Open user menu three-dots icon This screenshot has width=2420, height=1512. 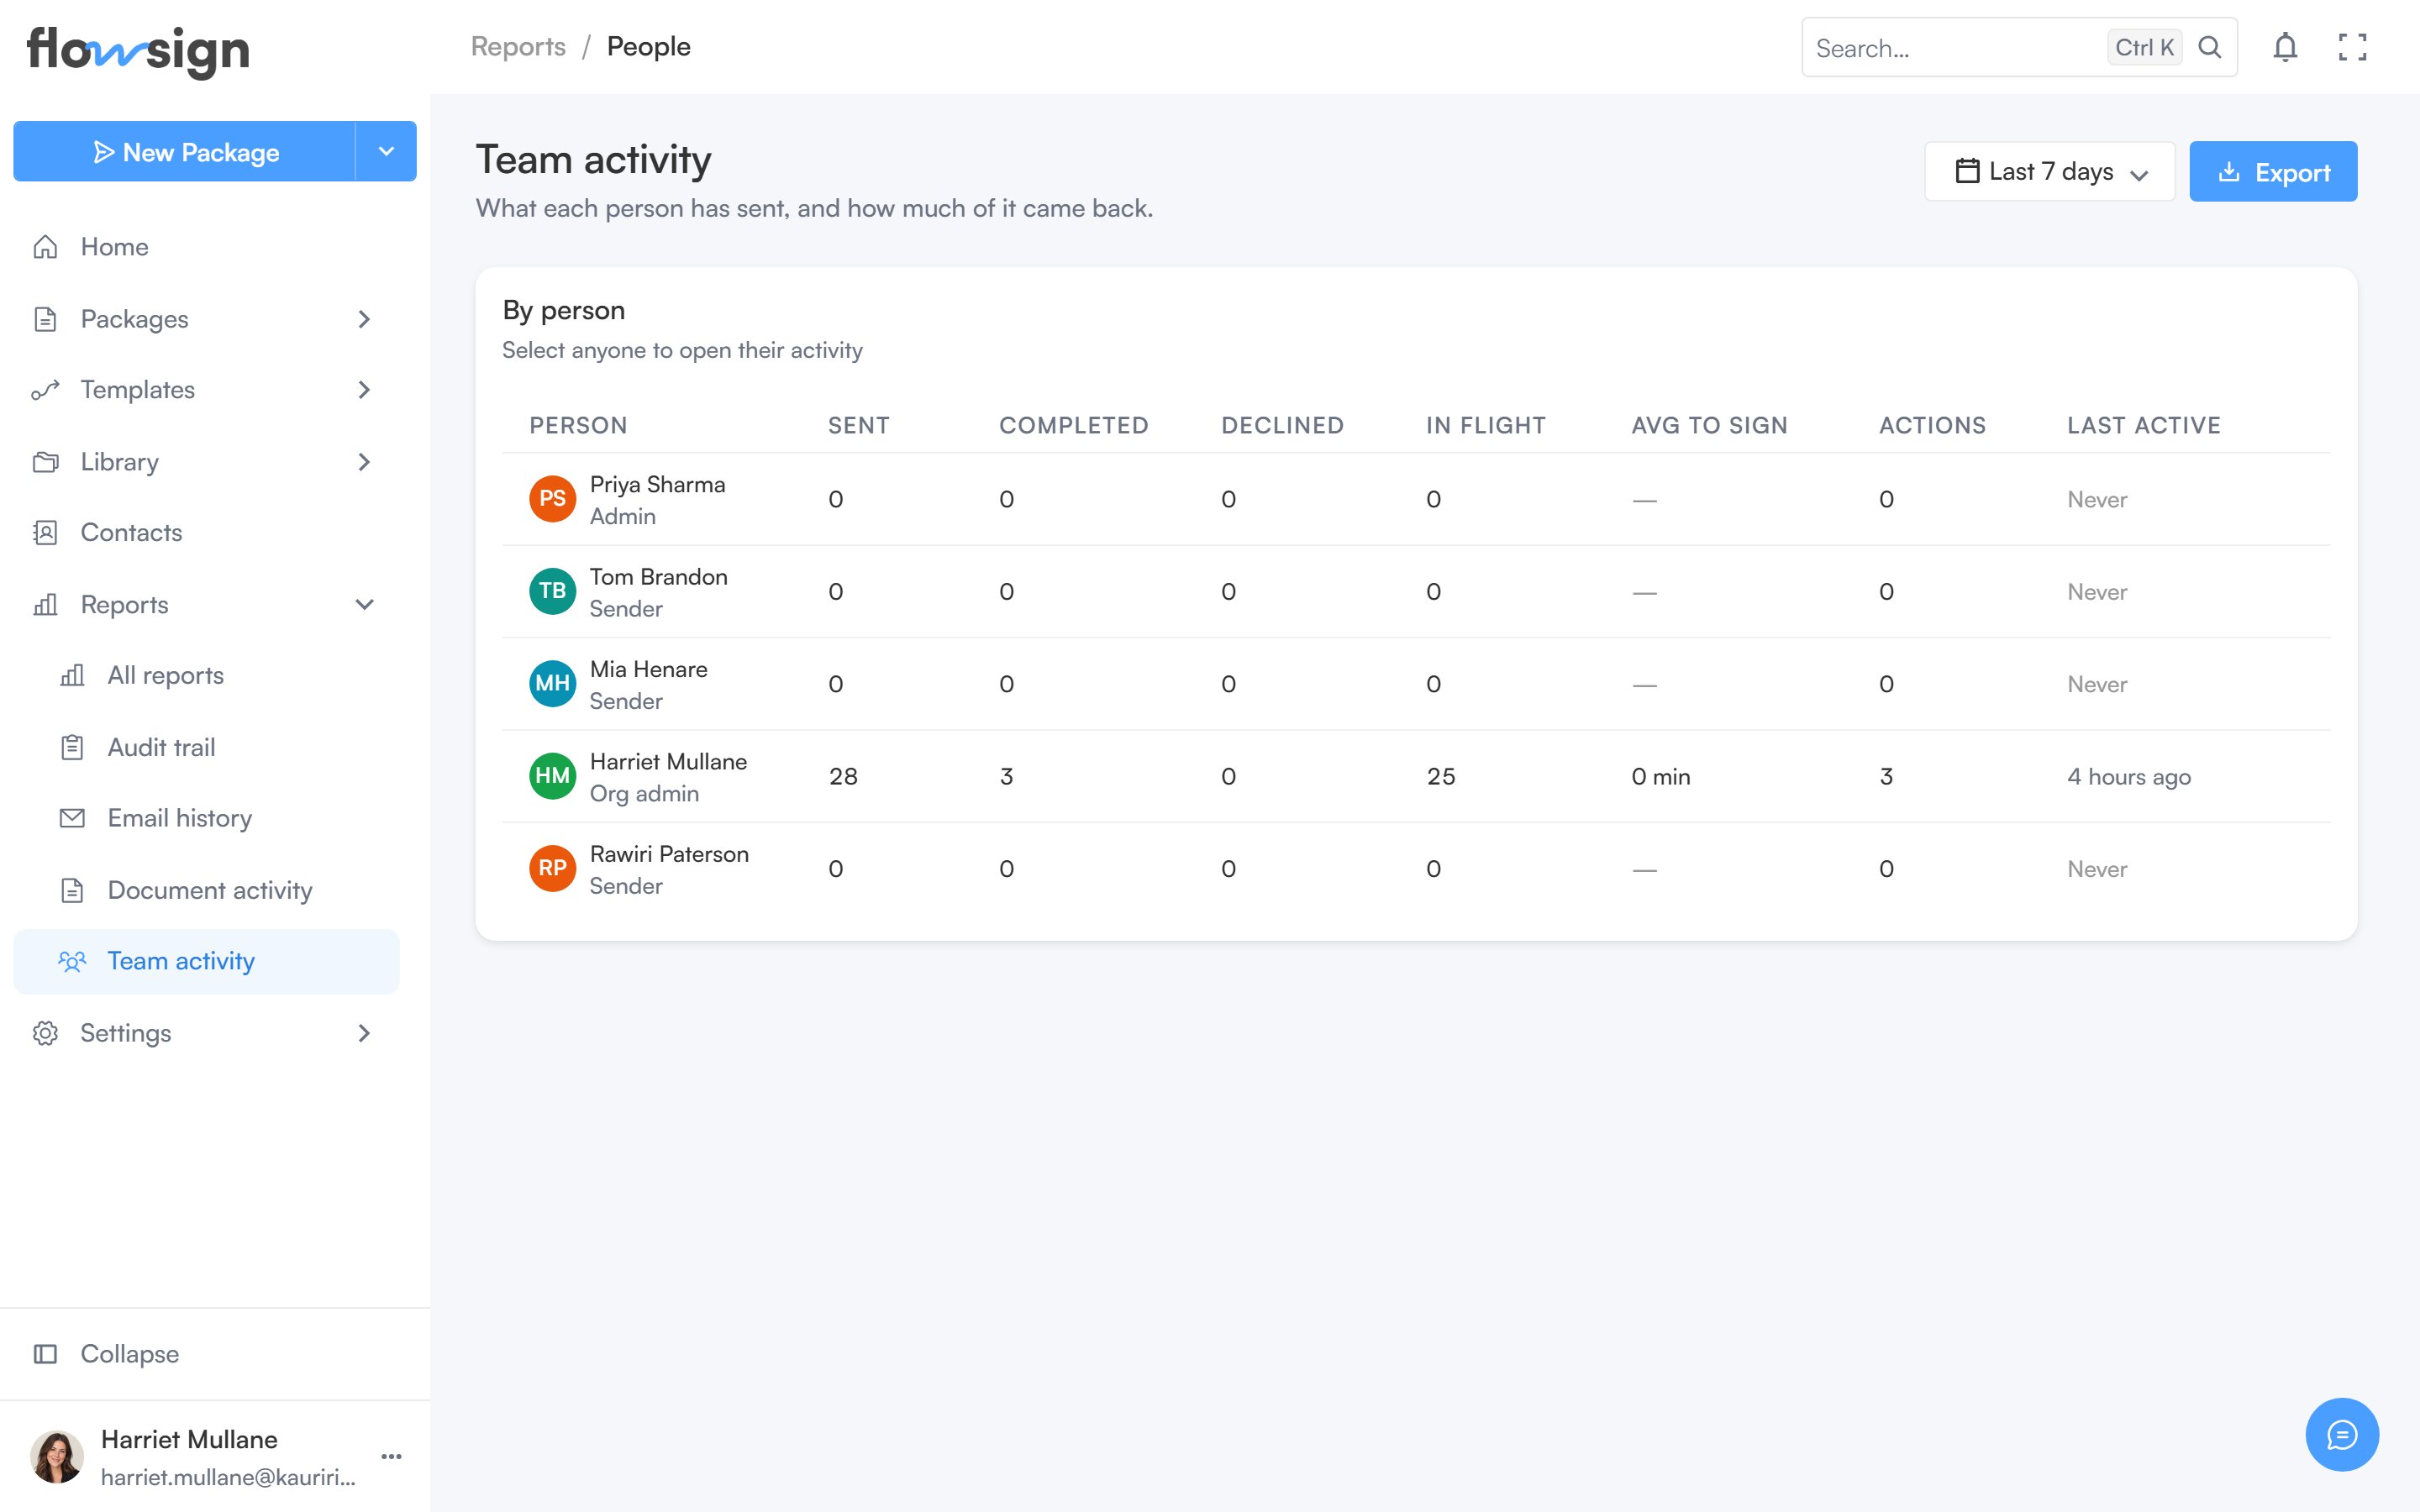click(391, 1456)
